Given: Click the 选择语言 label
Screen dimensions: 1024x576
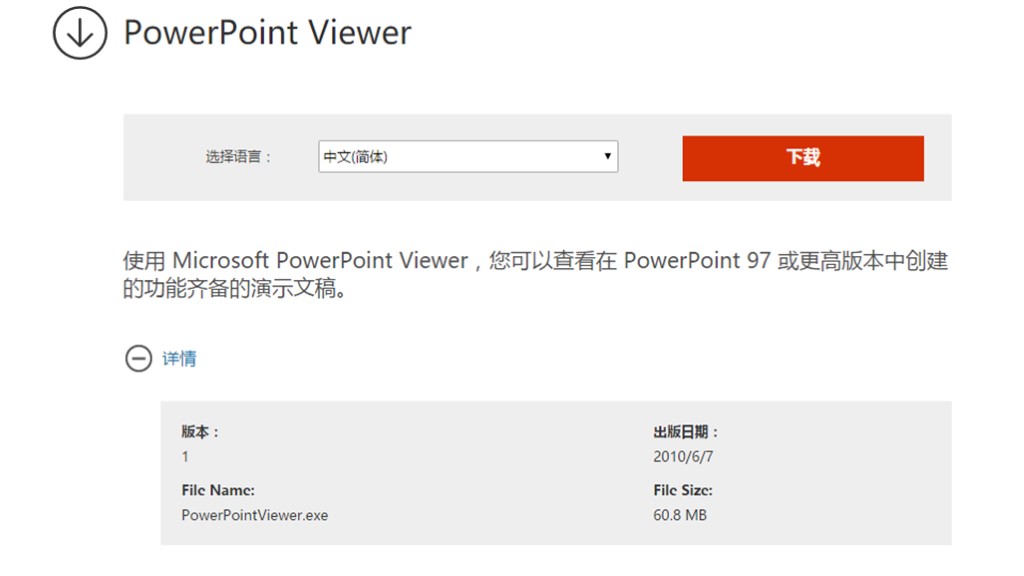Looking at the screenshot, I should tap(238, 157).
